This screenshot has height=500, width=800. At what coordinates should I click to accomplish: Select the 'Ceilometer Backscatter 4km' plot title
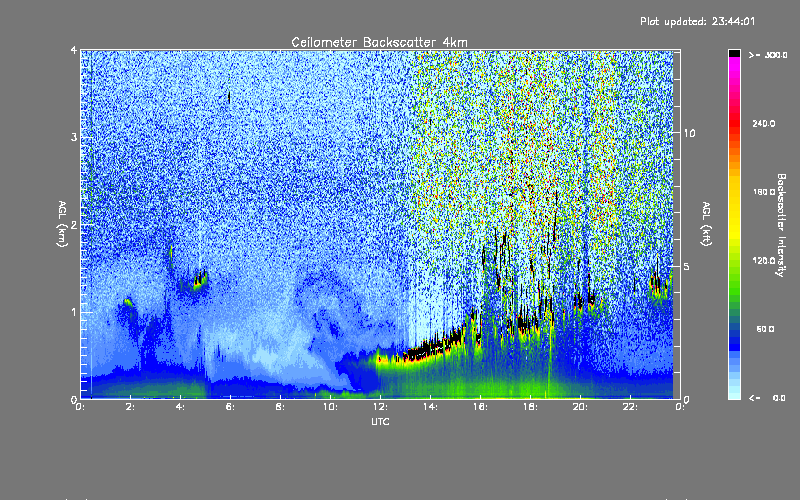click(x=379, y=42)
